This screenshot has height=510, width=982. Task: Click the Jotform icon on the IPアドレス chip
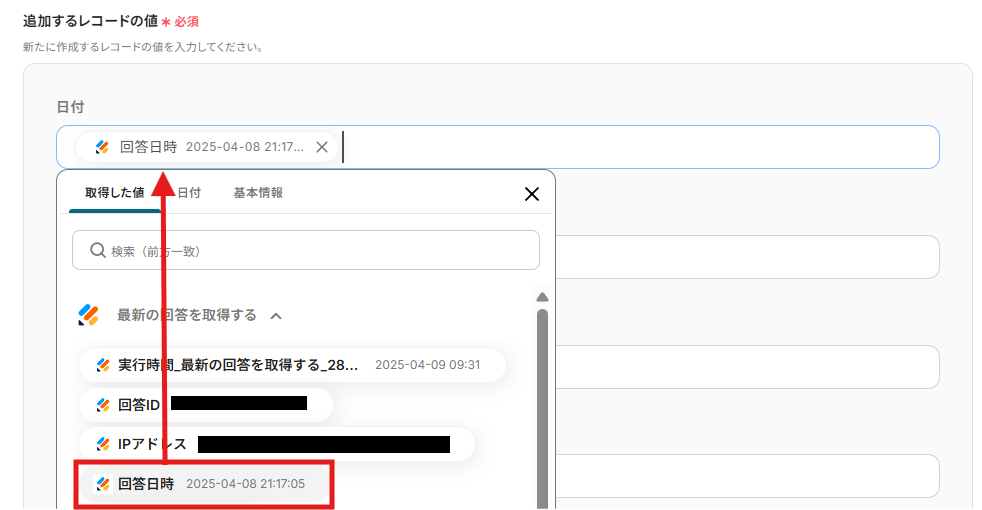click(x=103, y=444)
